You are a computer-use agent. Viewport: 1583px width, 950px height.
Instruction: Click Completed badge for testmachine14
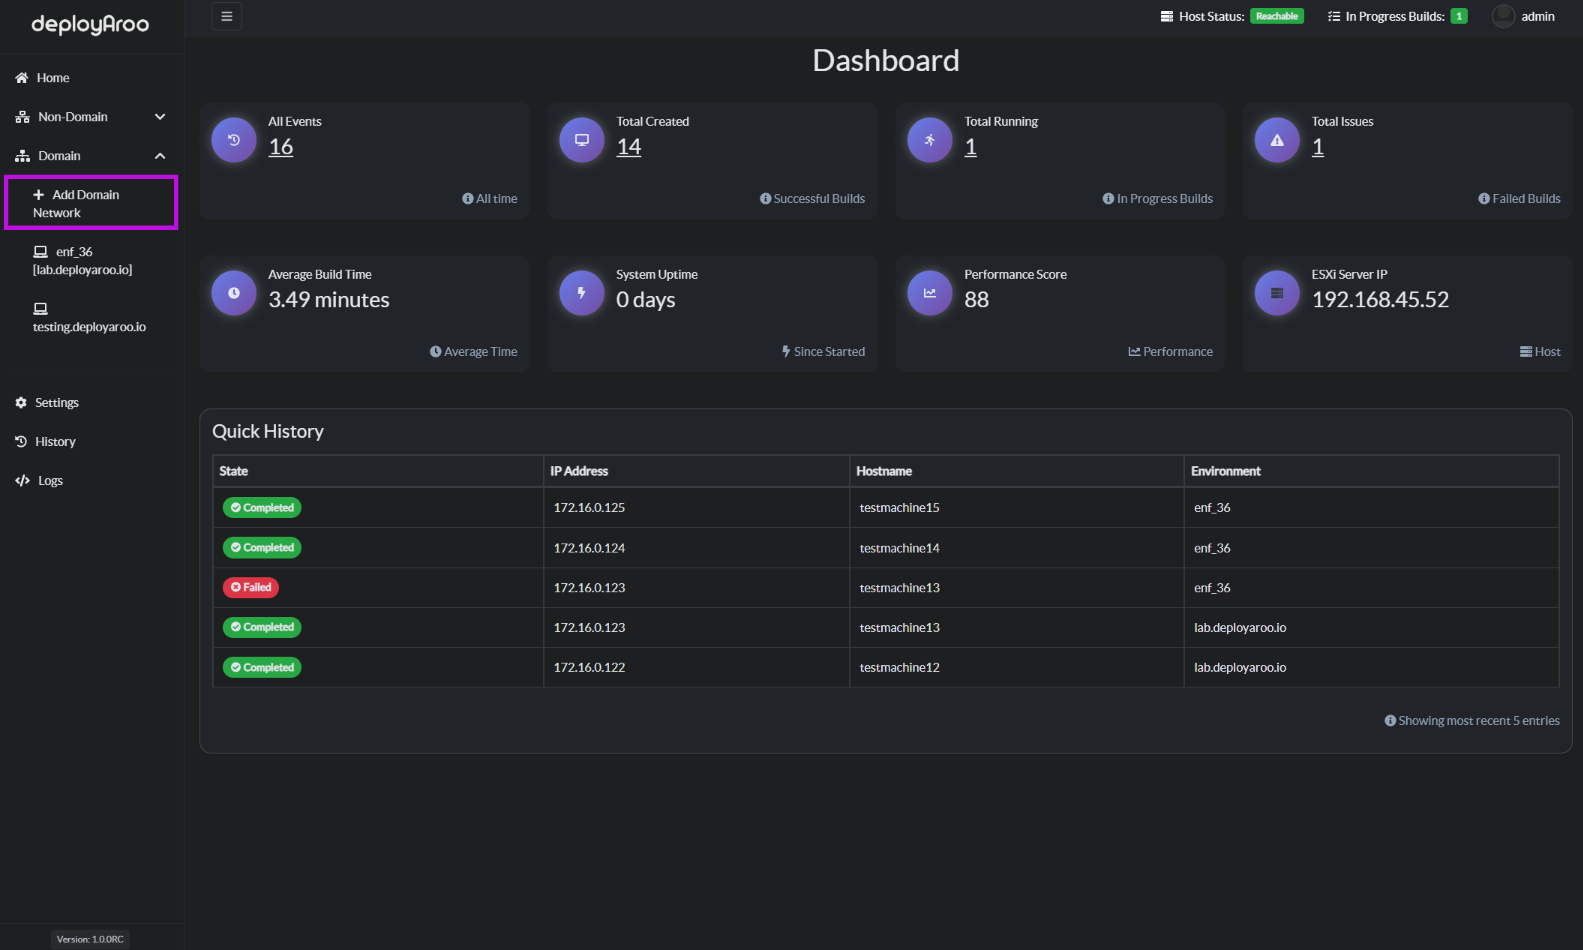coord(262,548)
